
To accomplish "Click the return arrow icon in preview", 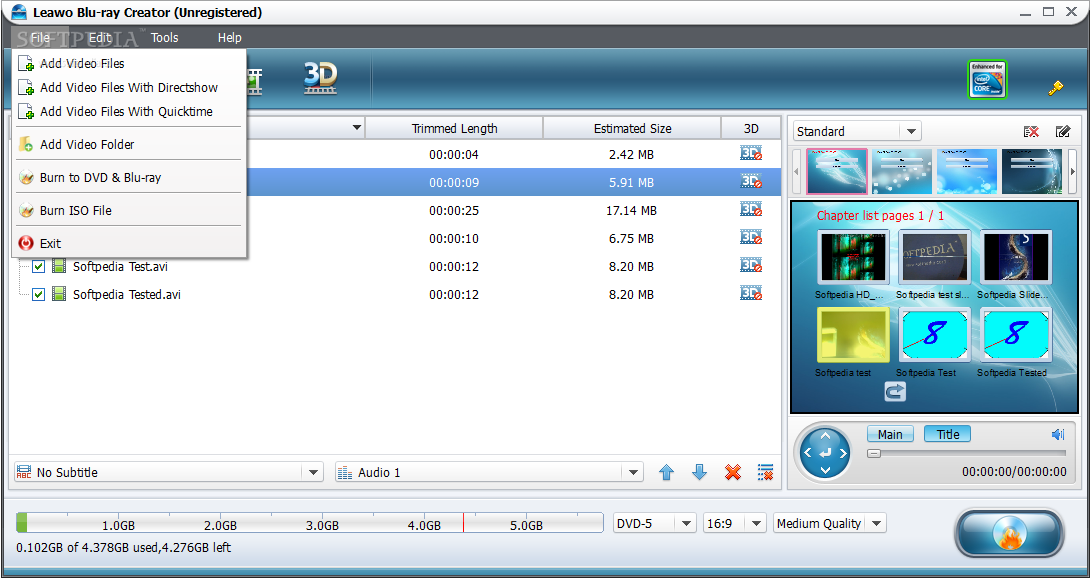I will click(895, 392).
